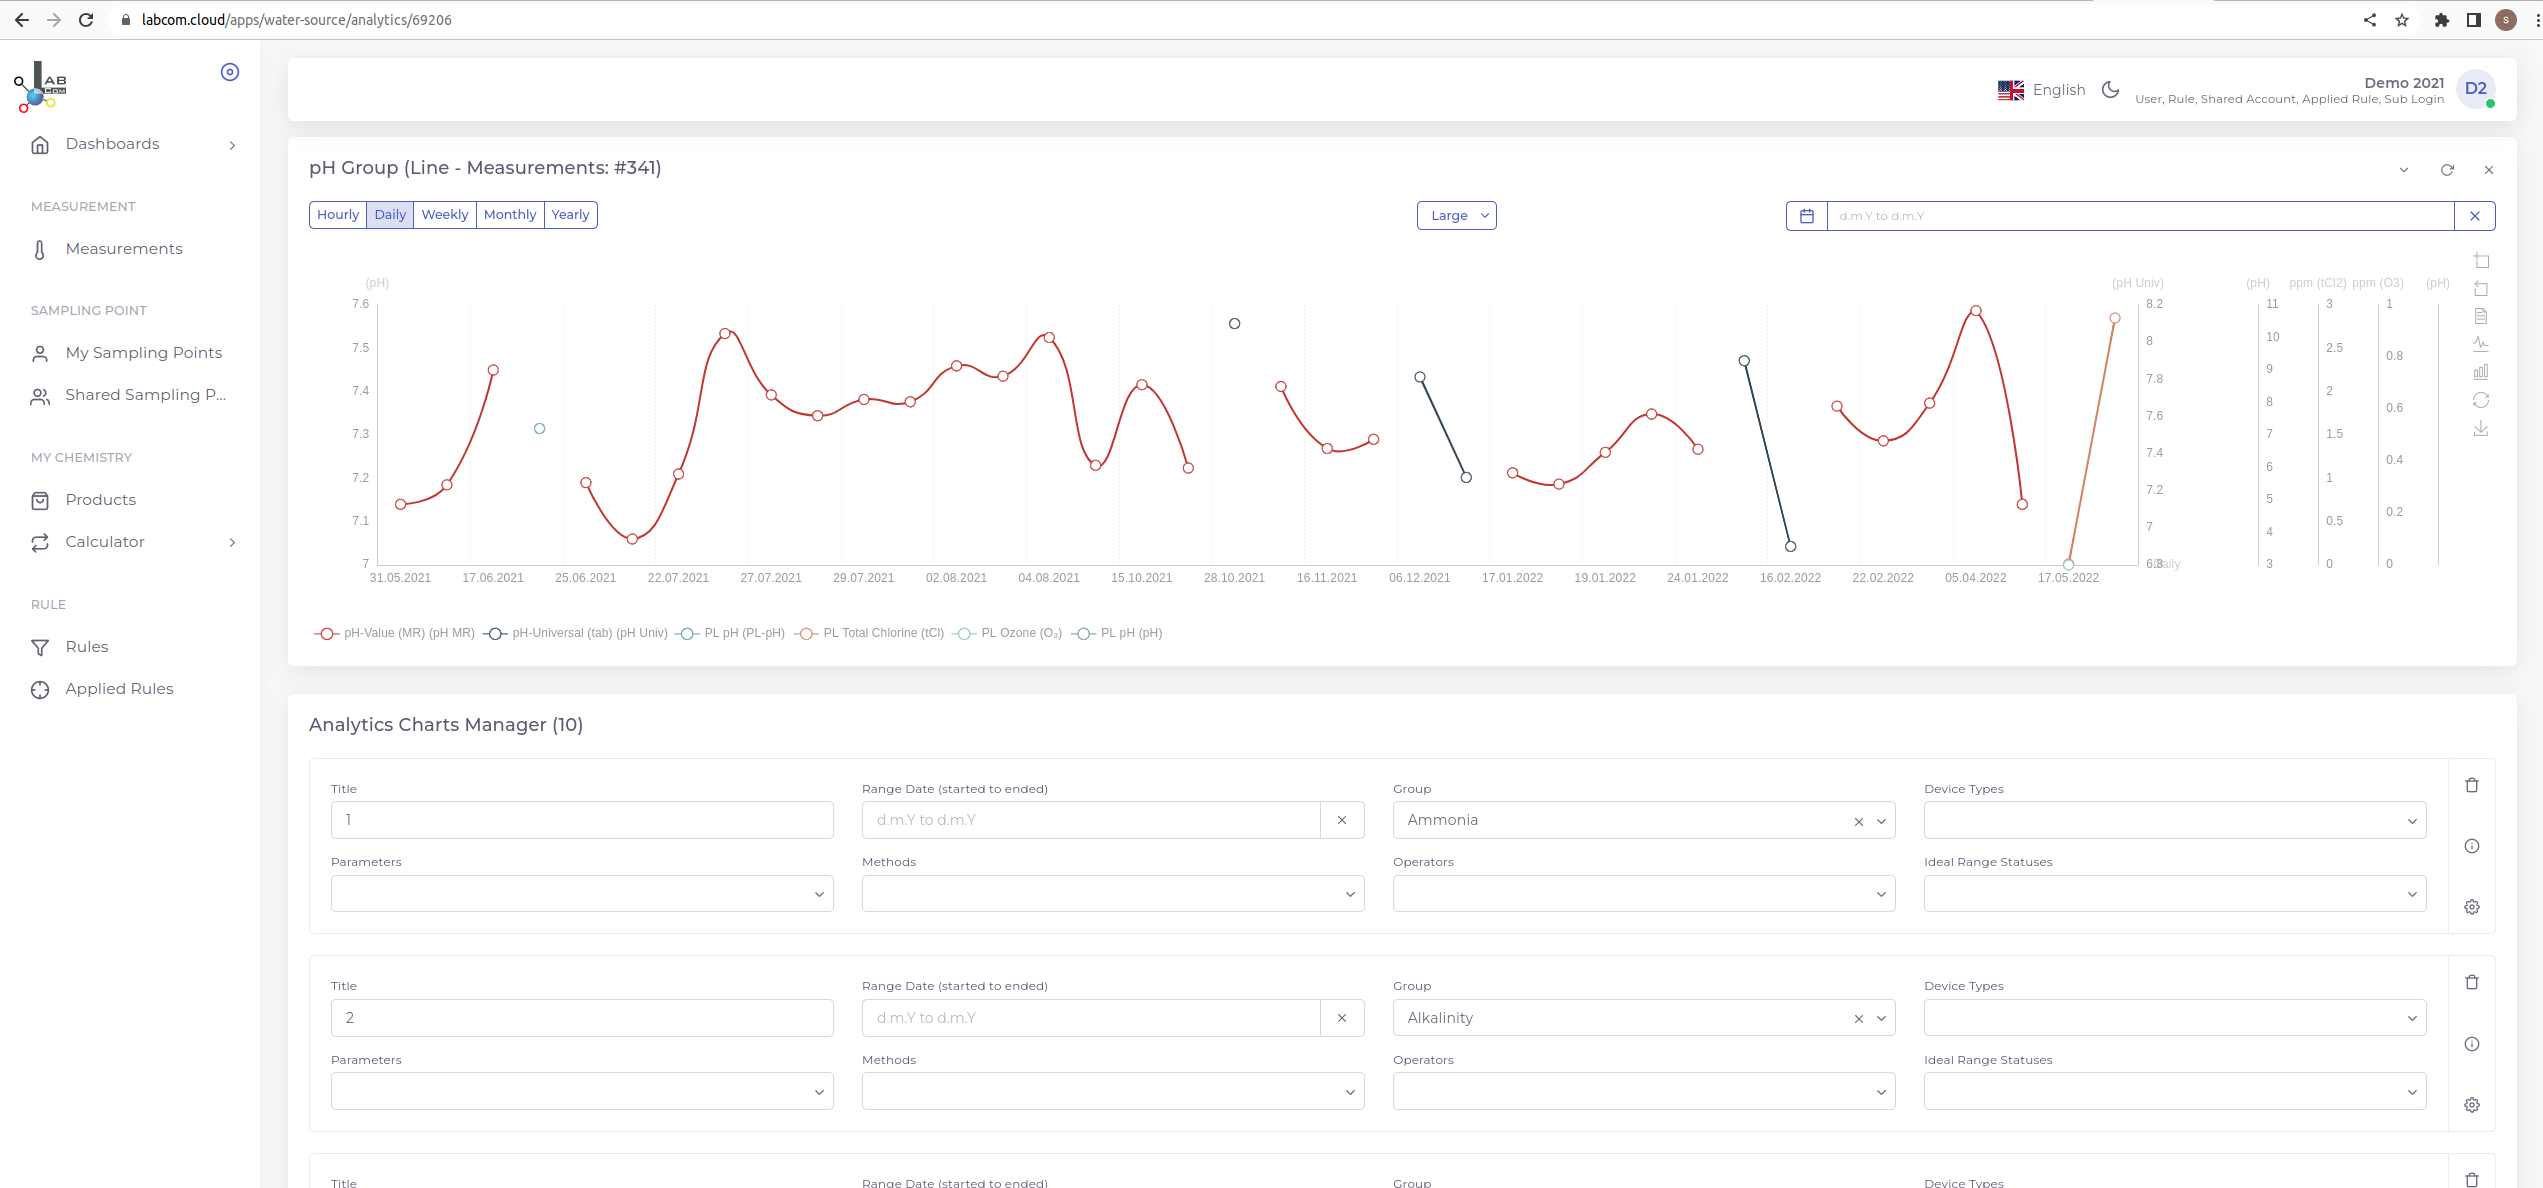
Task: Select the Daily interval tab
Action: 390,215
